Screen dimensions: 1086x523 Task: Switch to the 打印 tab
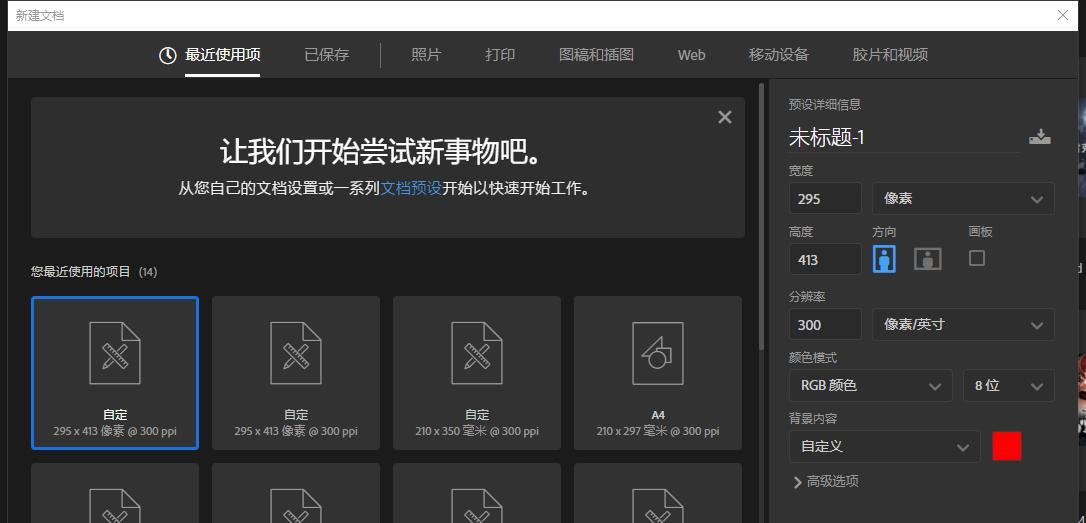pyautogui.click(x=500, y=55)
